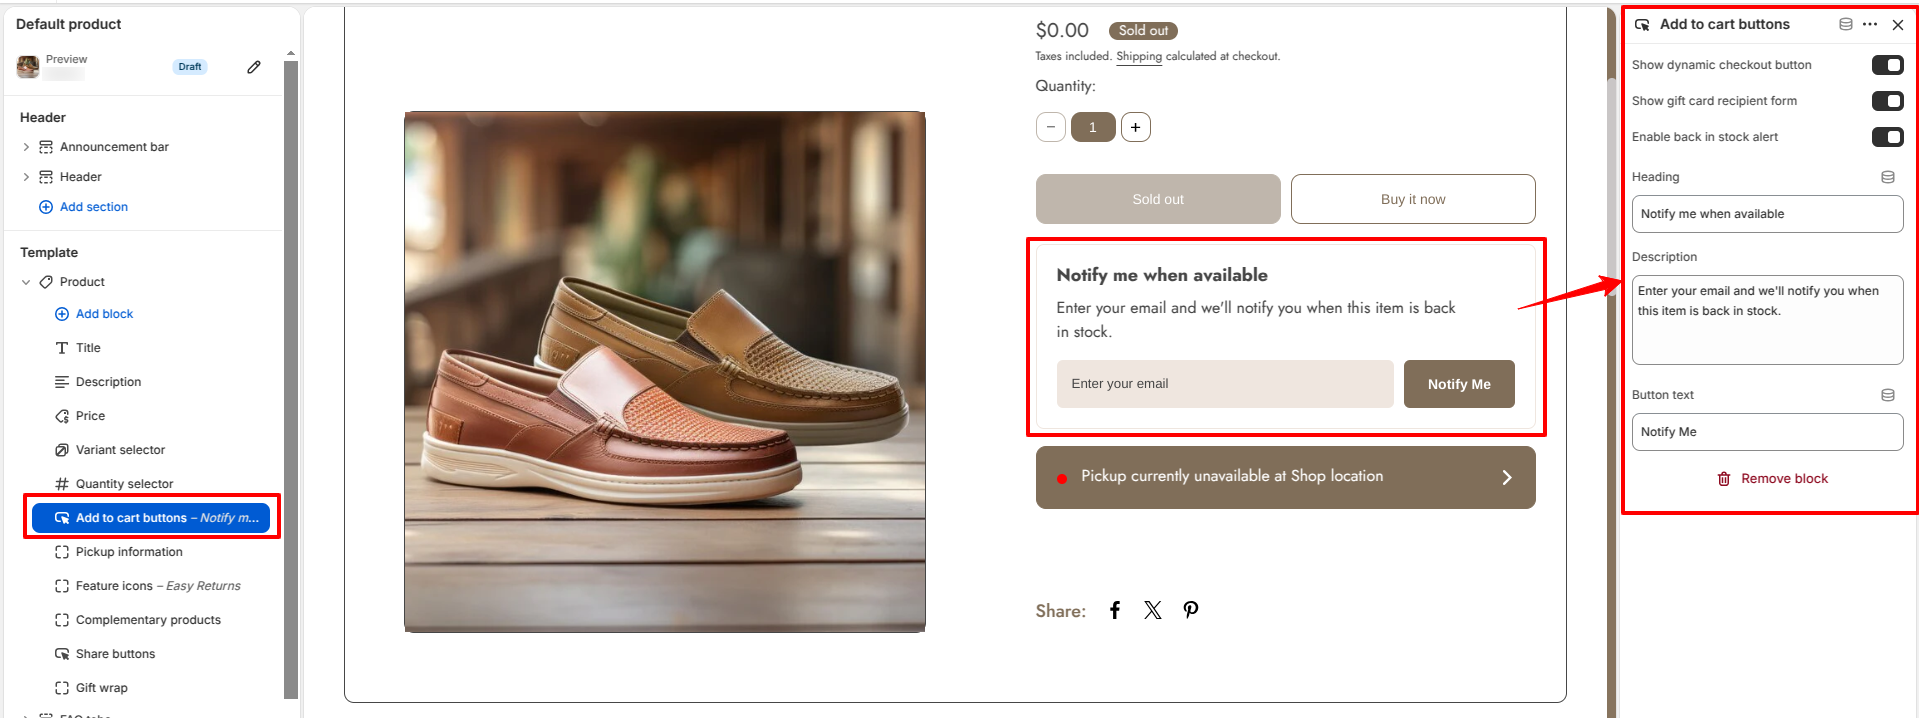1919x718 pixels.
Task: Click the Buy it now button
Action: pyautogui.click(x=1413, y=199)
